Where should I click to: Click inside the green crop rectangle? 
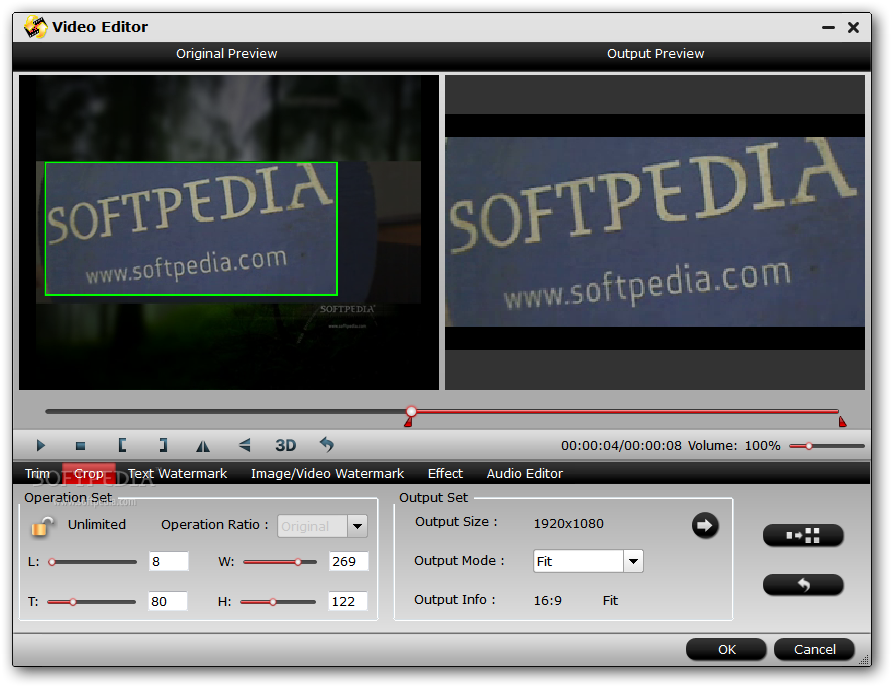(x=191, y=229)
